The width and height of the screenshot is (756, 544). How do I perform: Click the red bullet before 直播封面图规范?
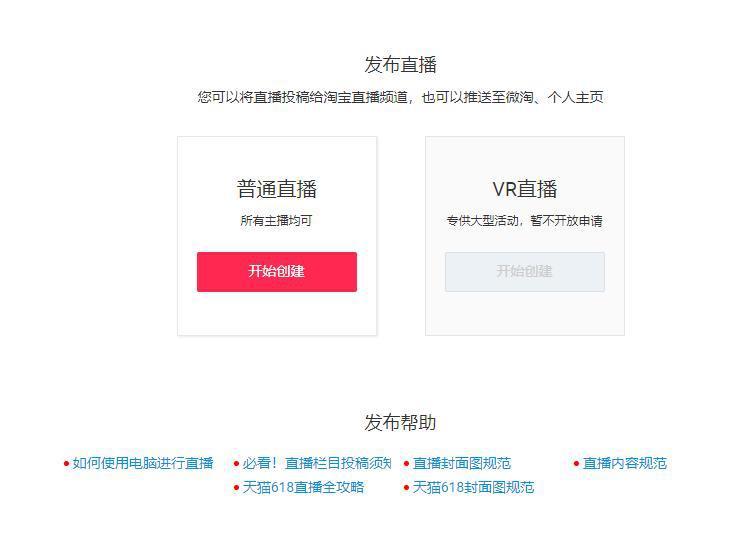click(406, 464)
